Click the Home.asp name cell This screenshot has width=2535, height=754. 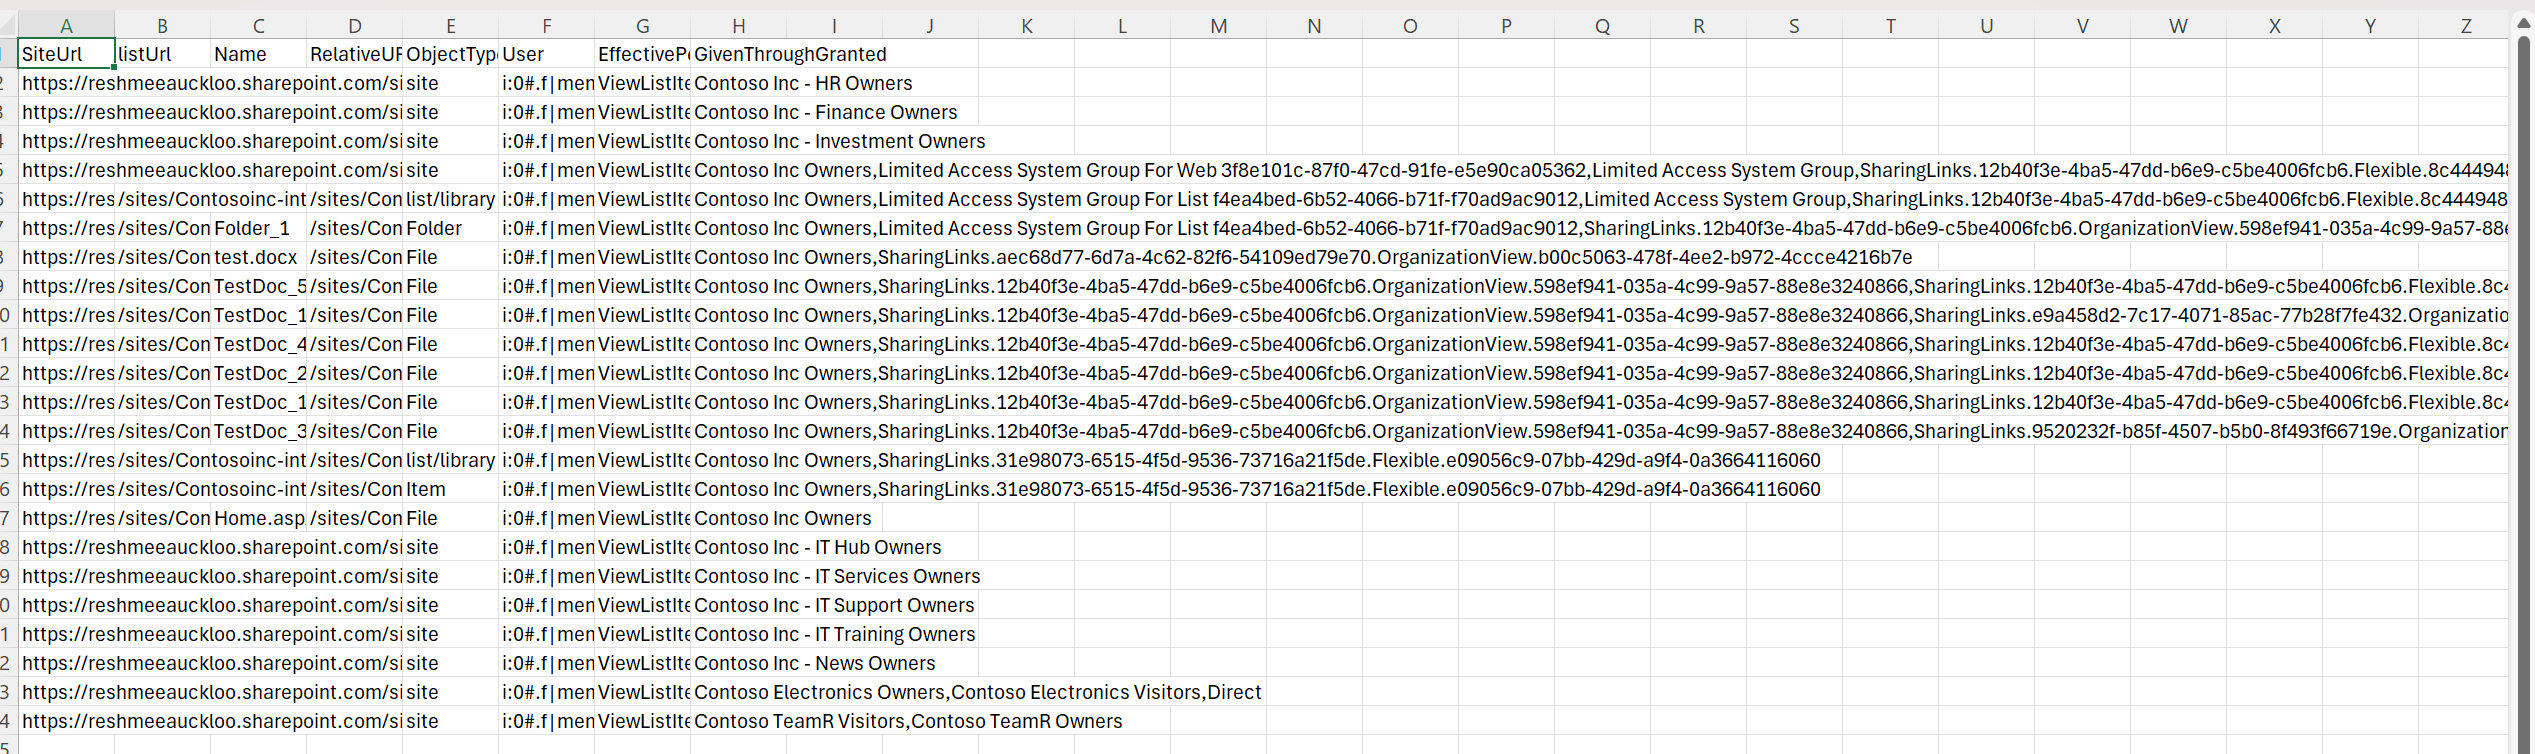point(258,518)
